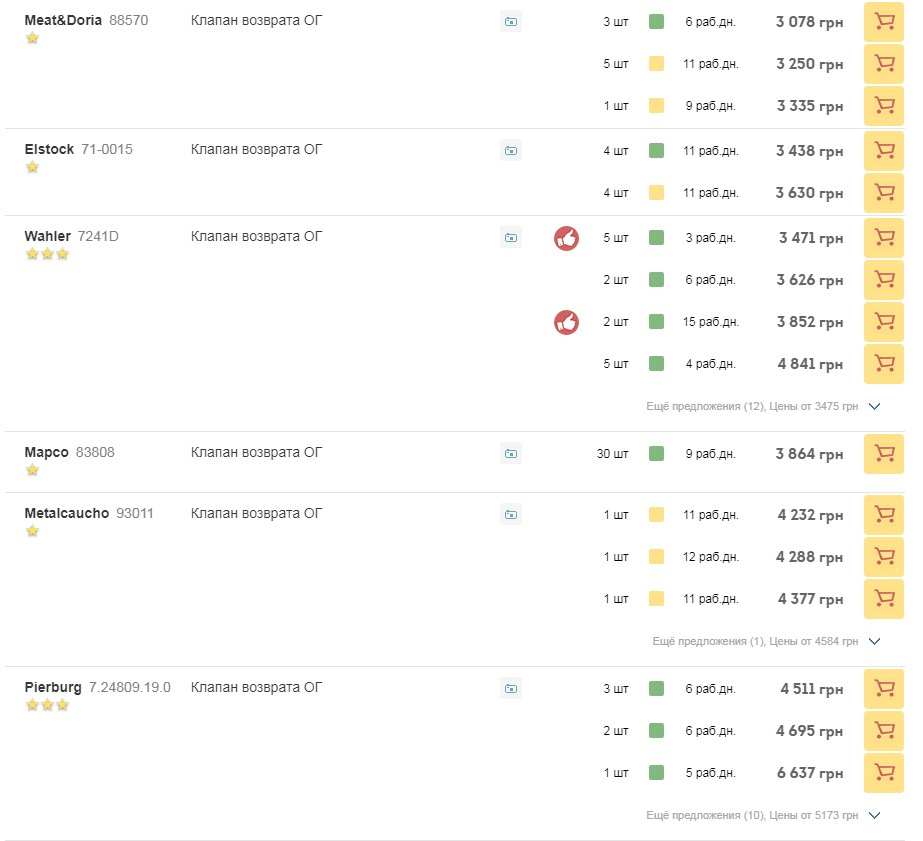
Task: Click thumbs-up badge on Wahler 3 852 грн row
Action: pos(566,323)
